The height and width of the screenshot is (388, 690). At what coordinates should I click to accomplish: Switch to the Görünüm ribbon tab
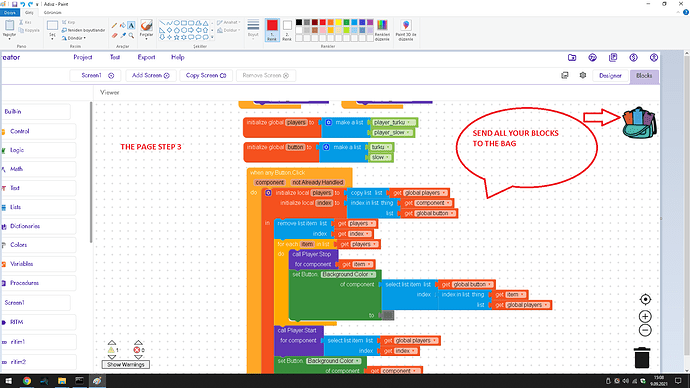coord(52,13)
